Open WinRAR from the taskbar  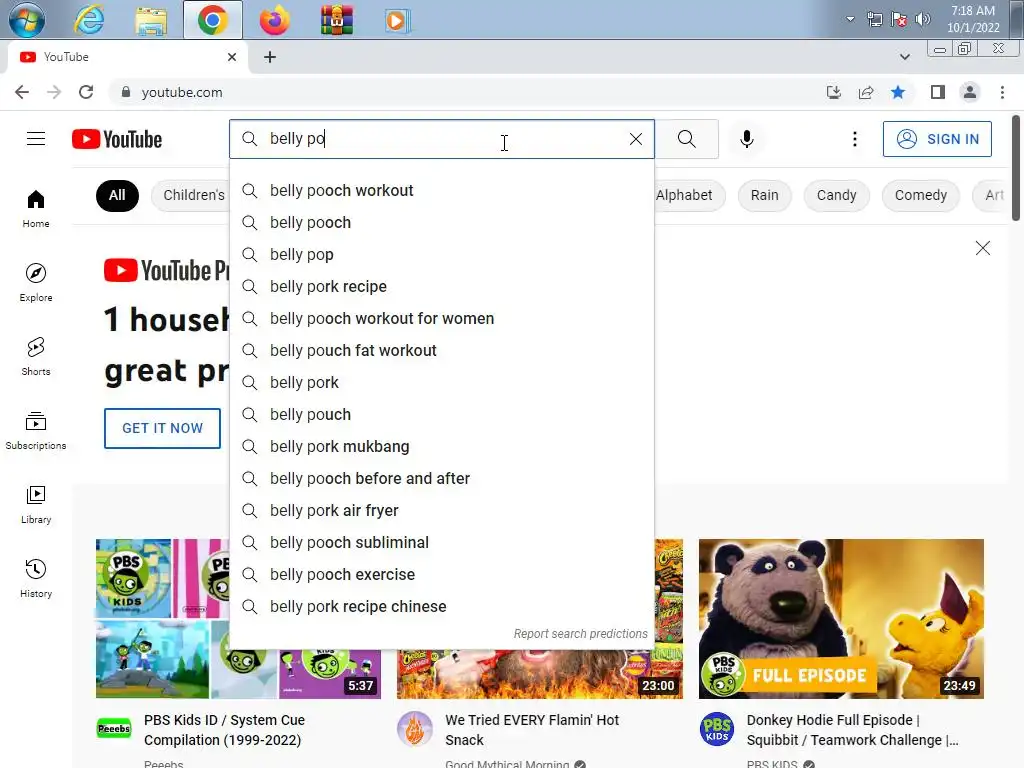tap(336, 20)
